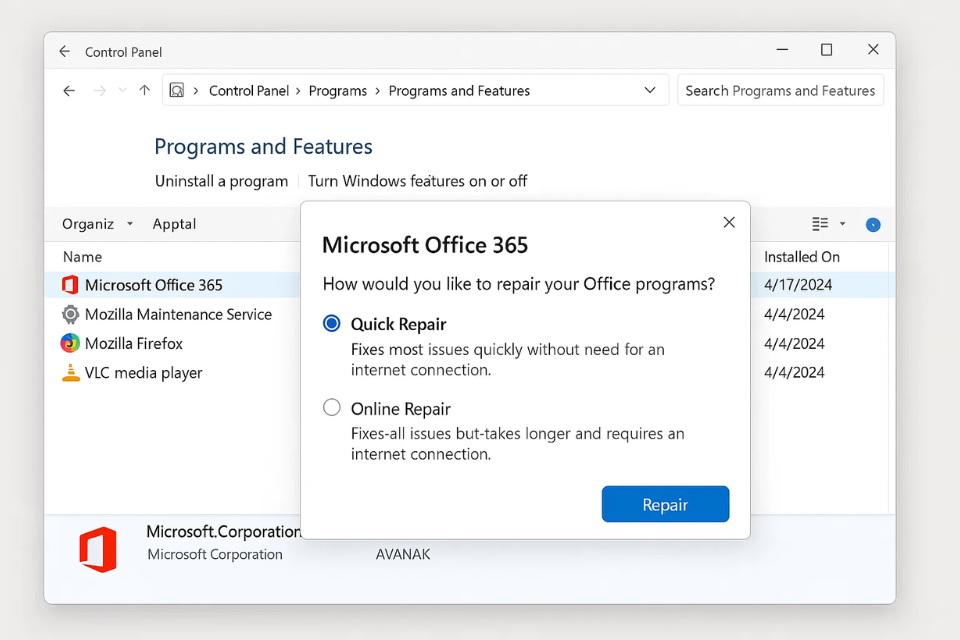
Task: Click the Mozilla Firefox icon
Action: click(69, 343)
